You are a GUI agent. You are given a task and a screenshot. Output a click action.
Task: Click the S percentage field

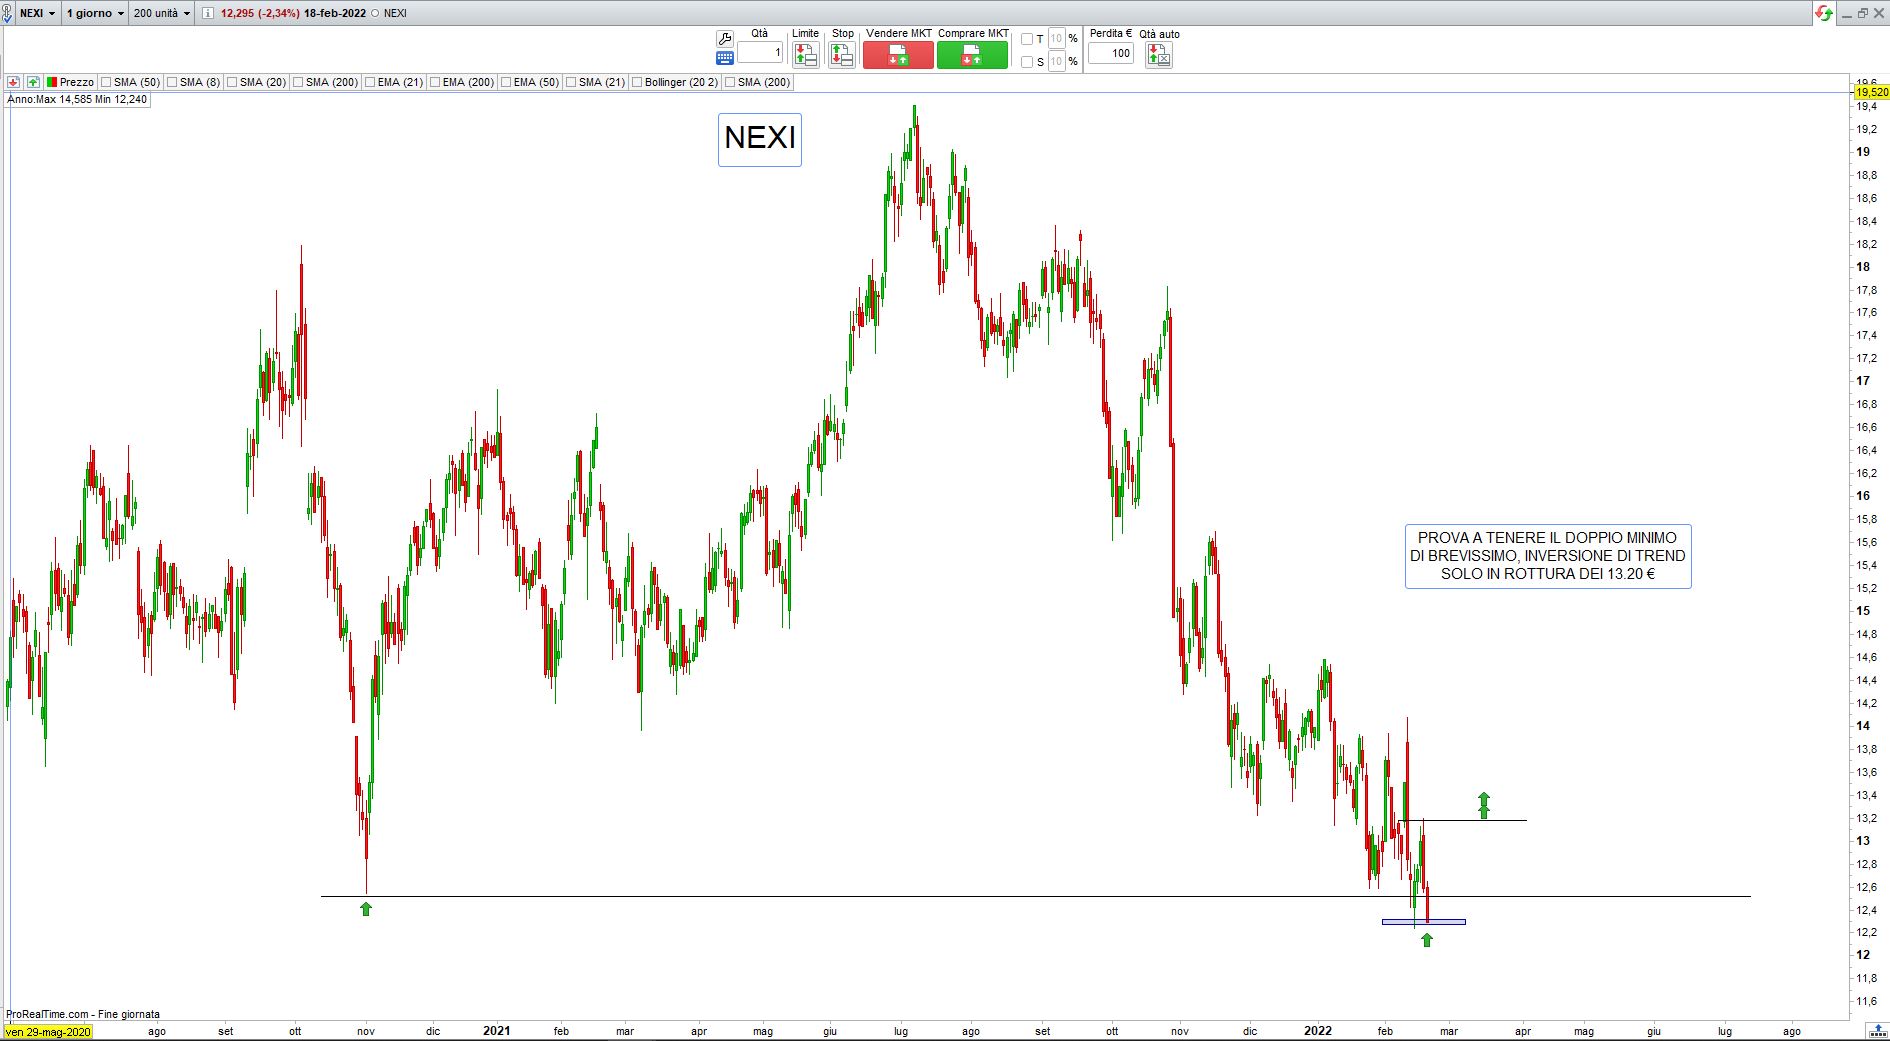[1056, 62]
